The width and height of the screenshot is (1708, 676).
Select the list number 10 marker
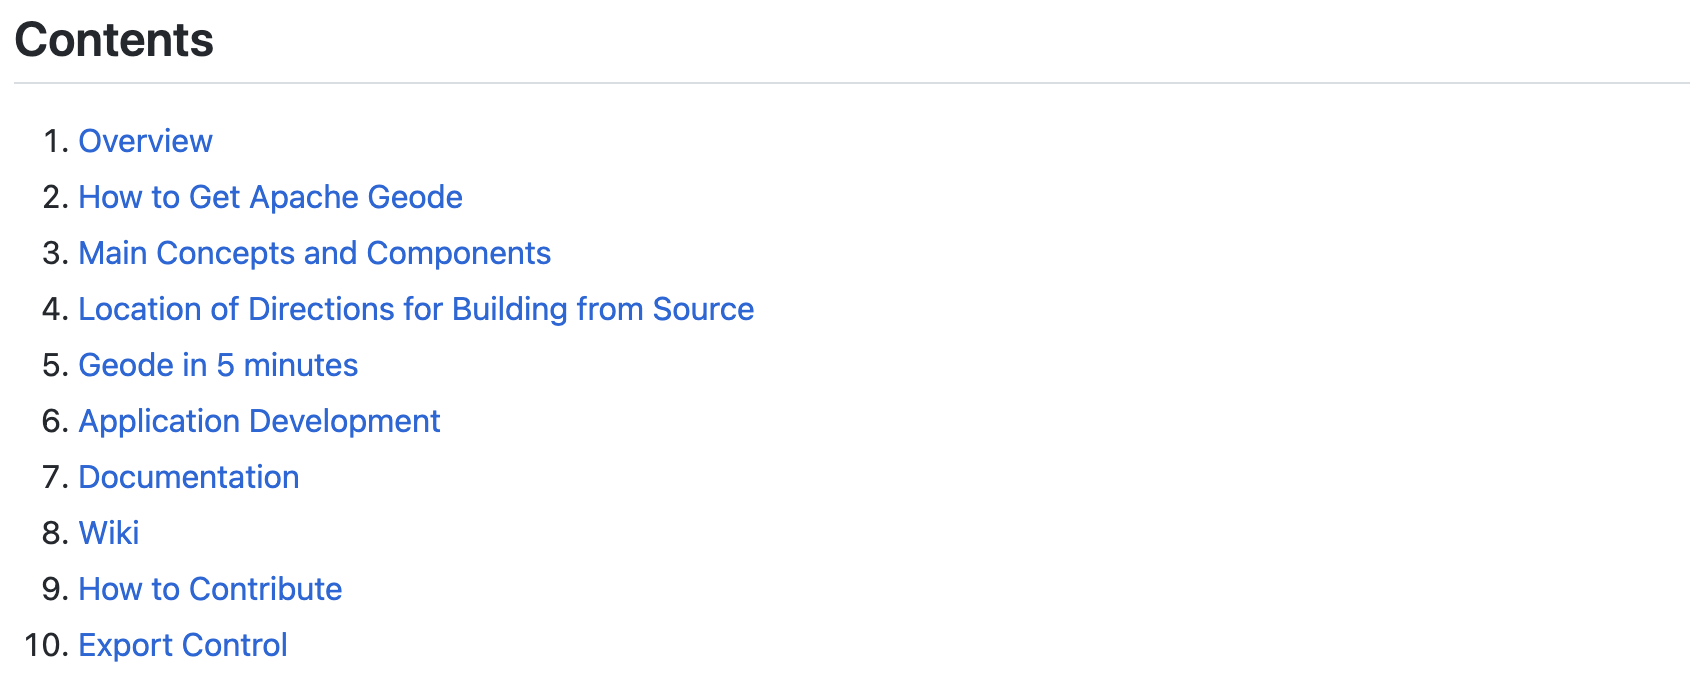click(46, 645)
